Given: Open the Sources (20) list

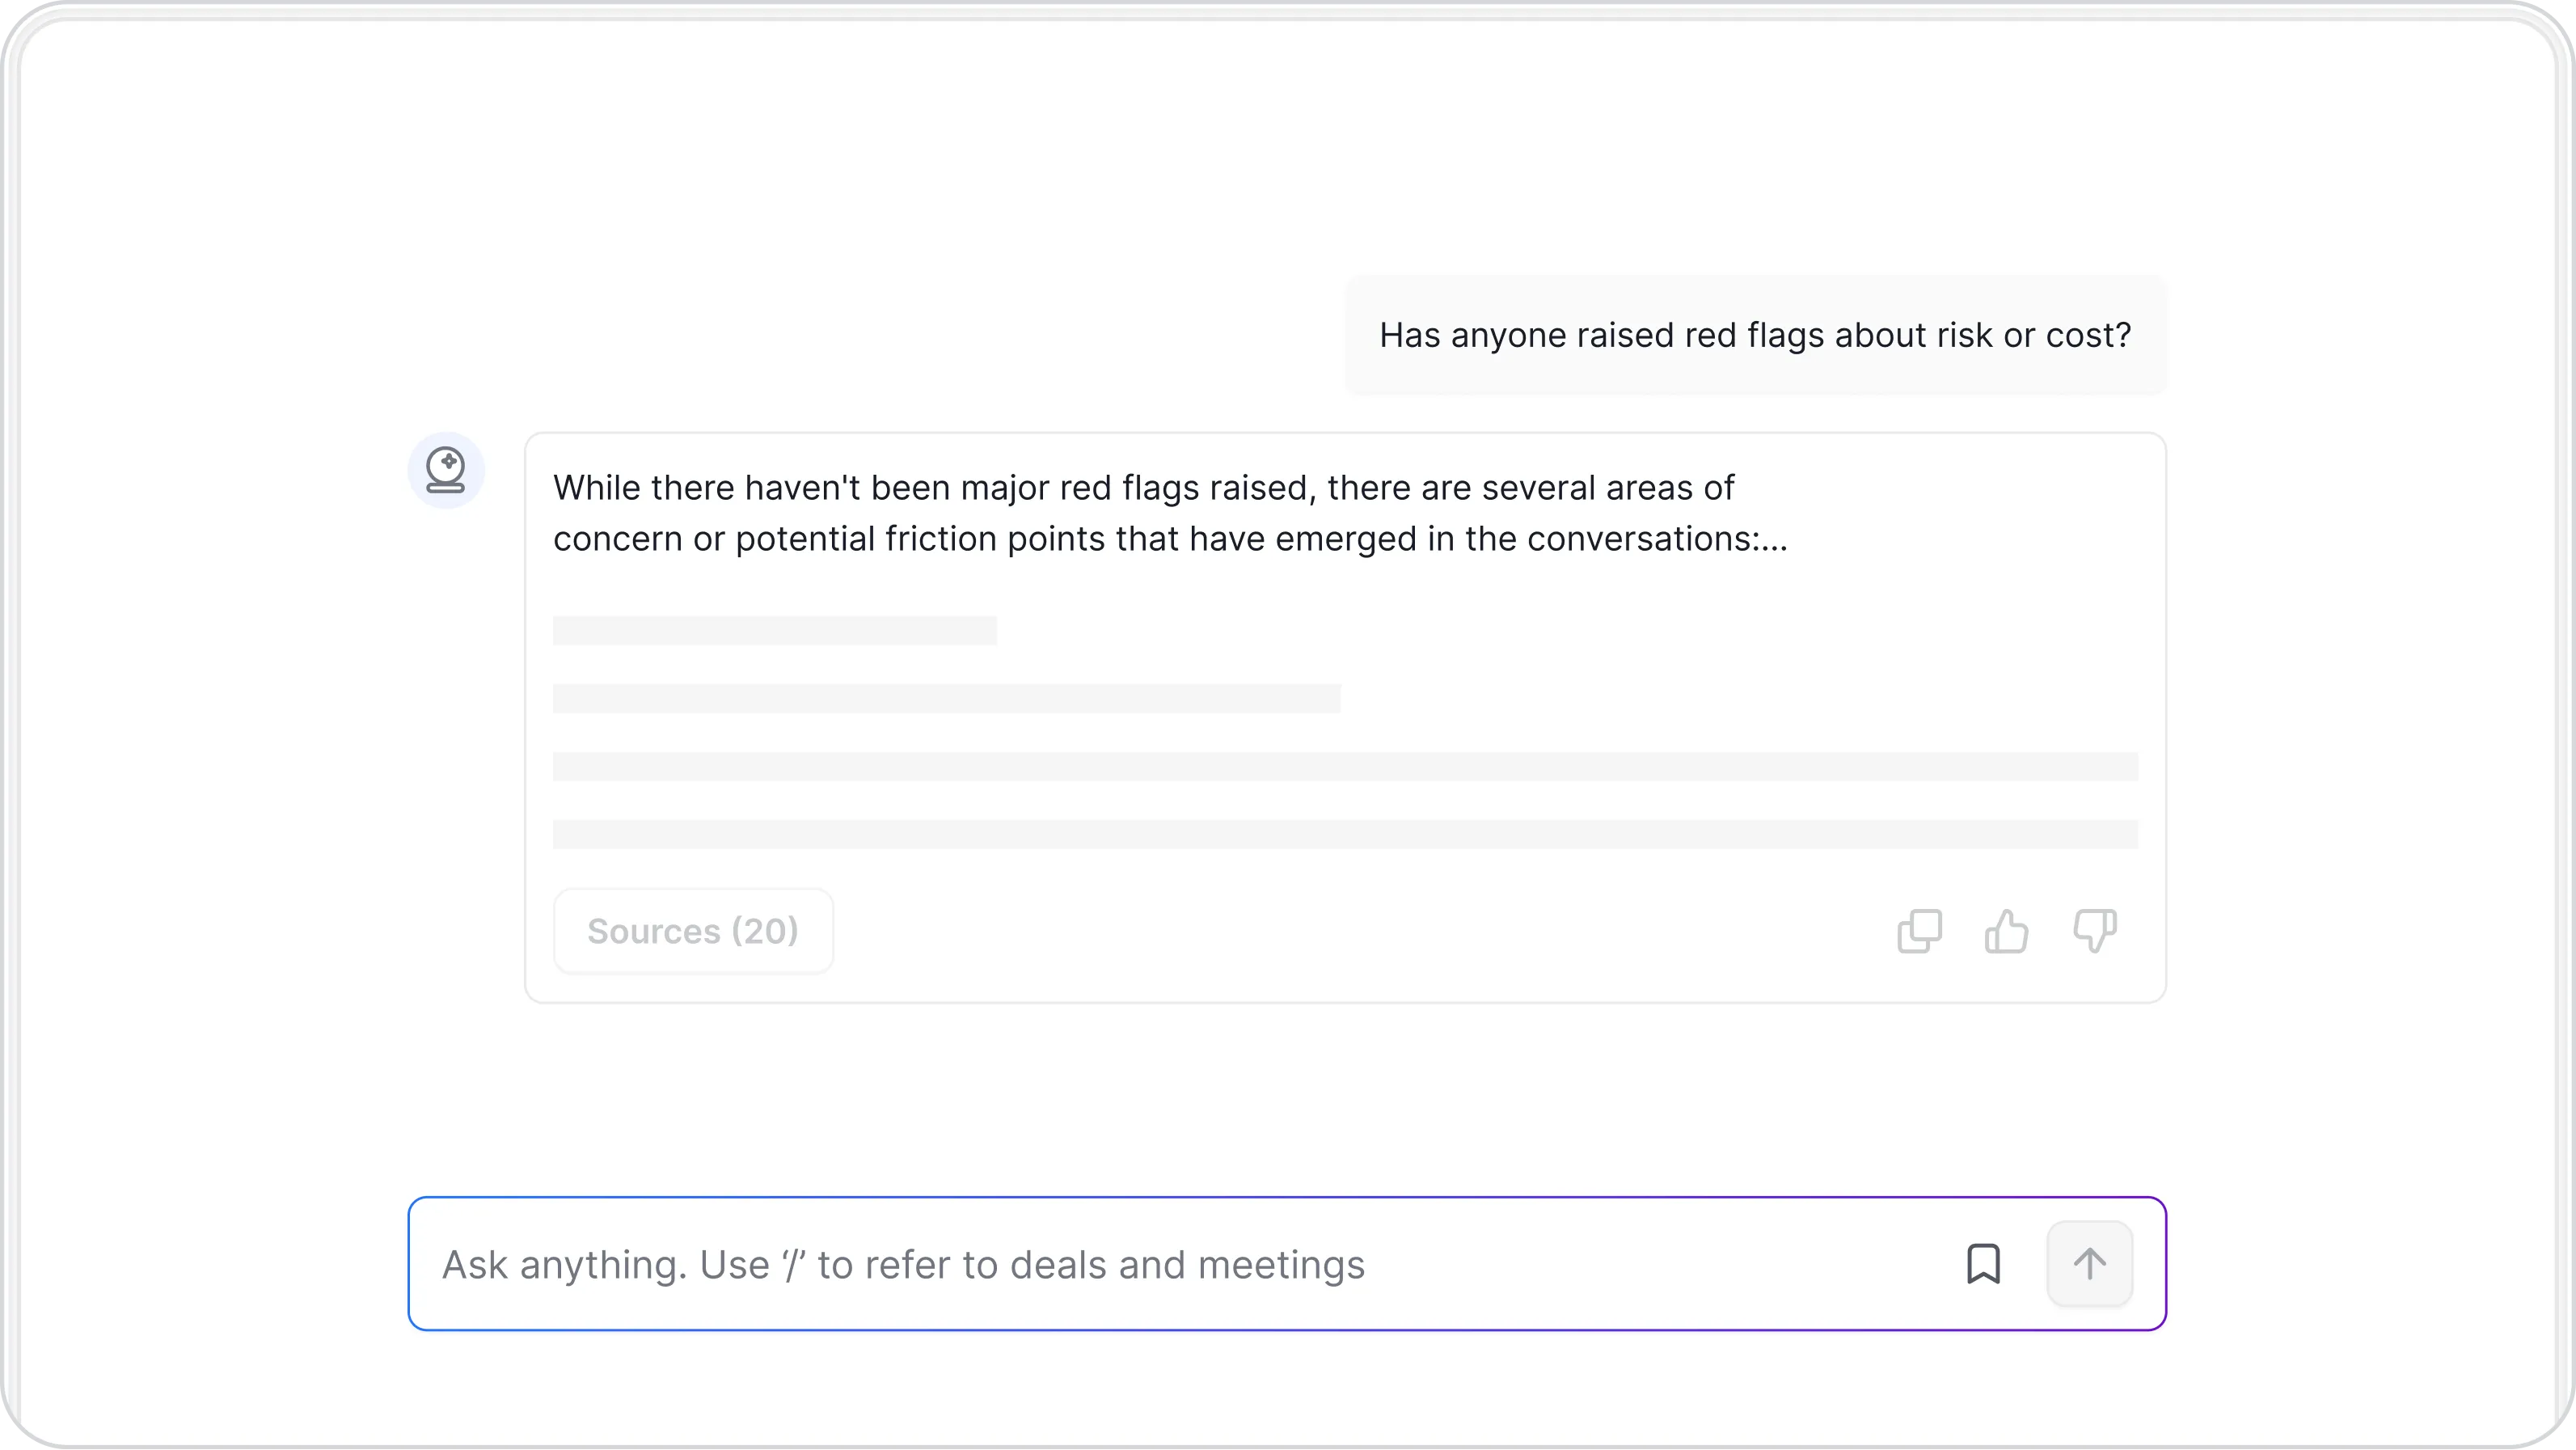Looking at the screenshot, I should [x=693, y=931].
